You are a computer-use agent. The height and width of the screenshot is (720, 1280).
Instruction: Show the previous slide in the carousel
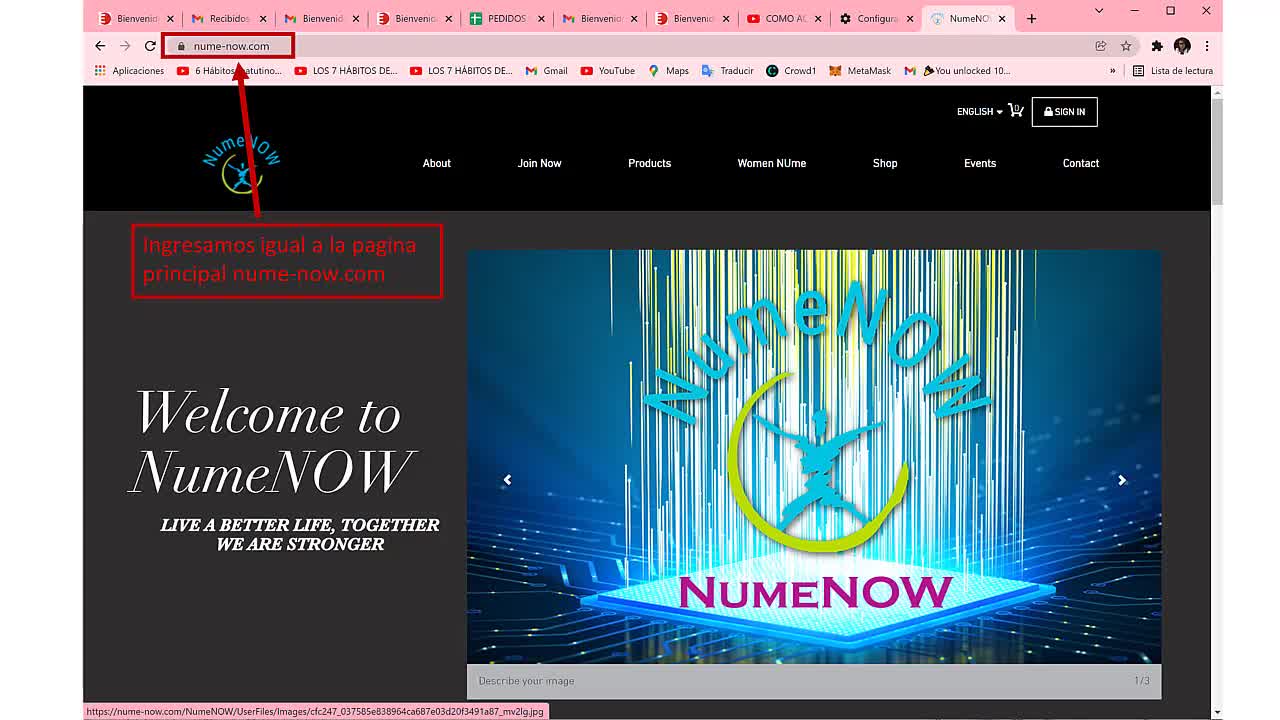[507, 480]
